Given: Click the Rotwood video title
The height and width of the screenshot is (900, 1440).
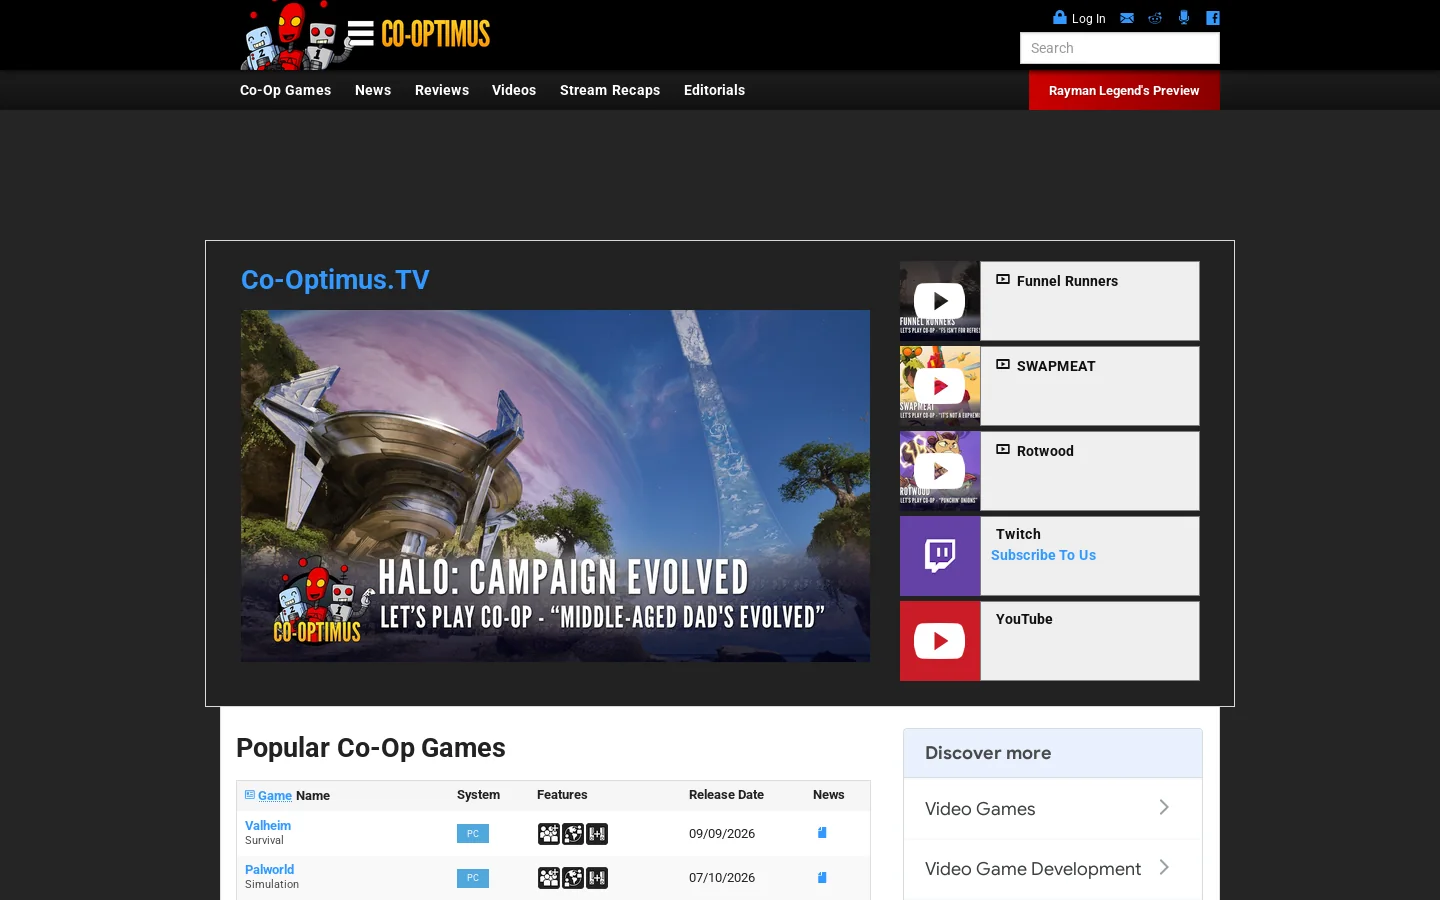Looking at the screenshot, I should point(1045,451).
